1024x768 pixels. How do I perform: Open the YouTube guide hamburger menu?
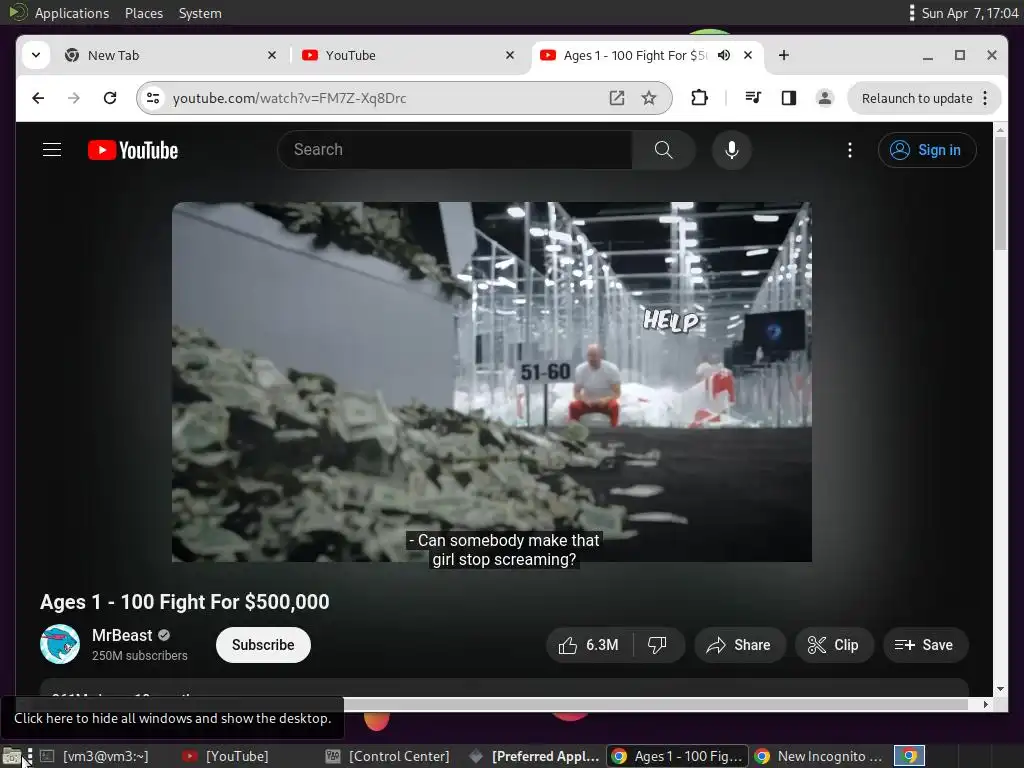pos(52,150)
